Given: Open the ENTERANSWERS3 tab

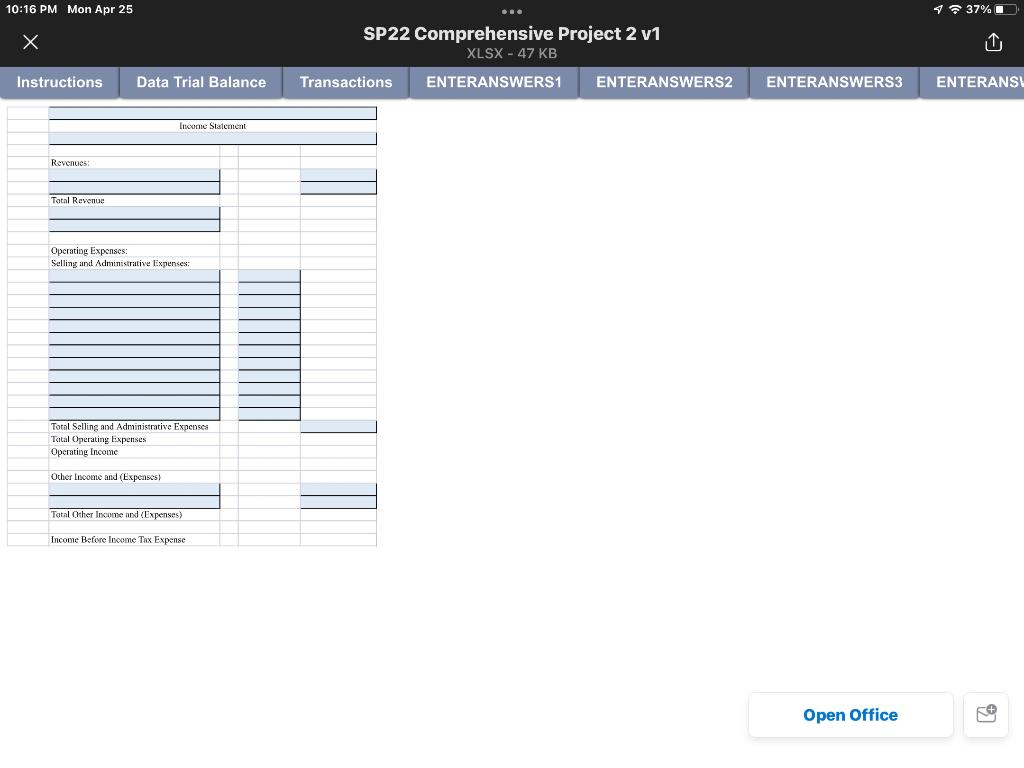Looking at the screenshot, I should click(x=834, y=82).
